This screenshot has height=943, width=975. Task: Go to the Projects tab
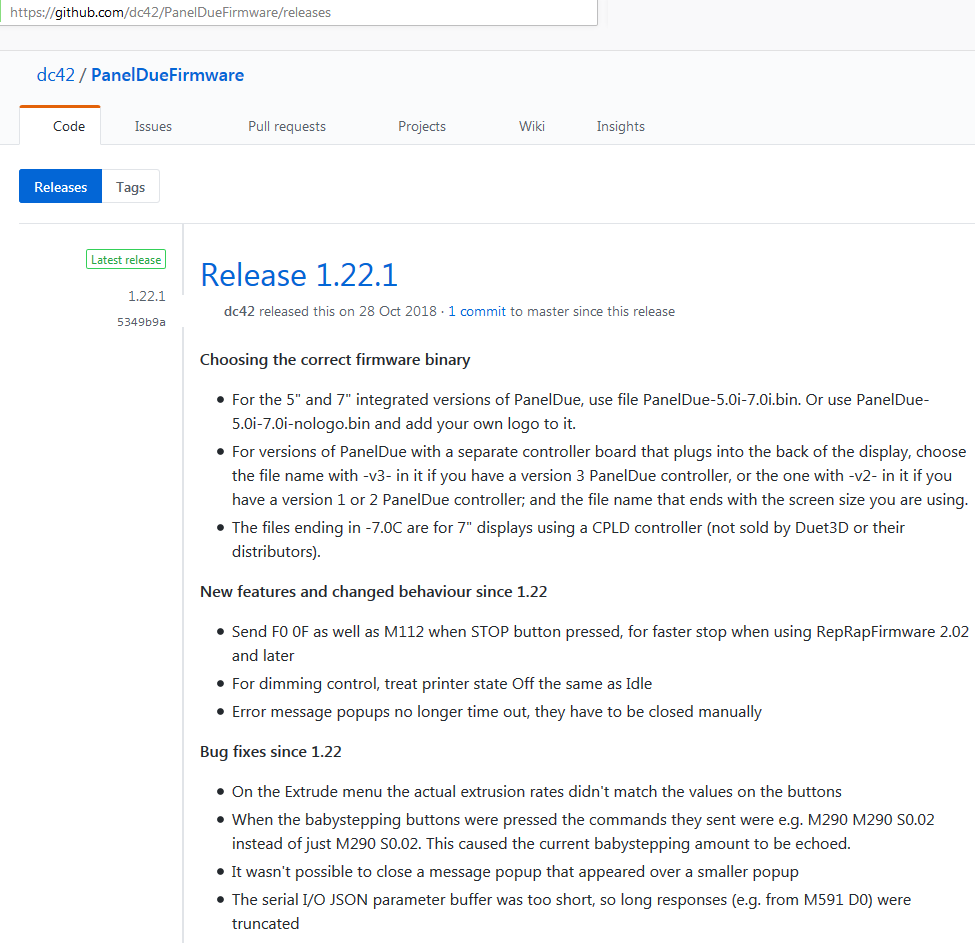(422, 126)
